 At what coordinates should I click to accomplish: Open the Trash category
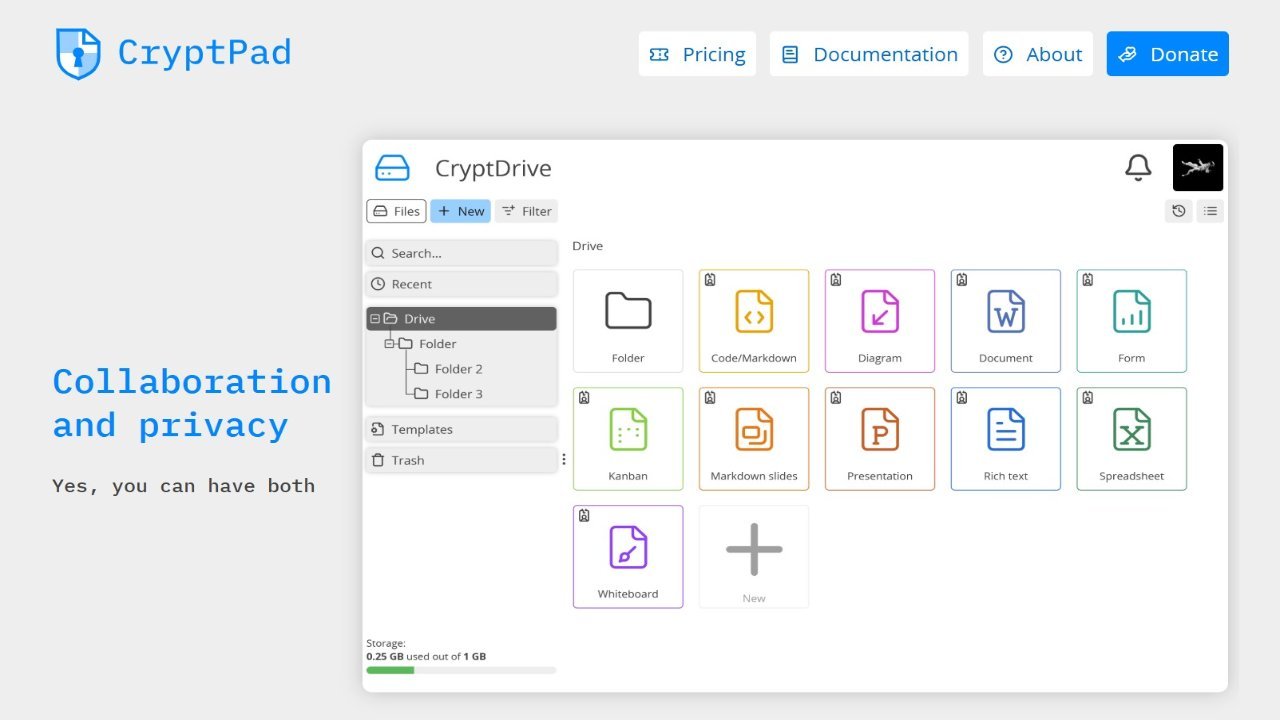click(x=461, y=460)
